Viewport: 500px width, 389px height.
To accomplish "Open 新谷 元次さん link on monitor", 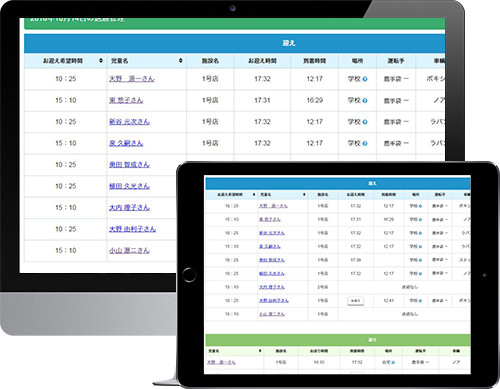I will [x=129, y=122].
